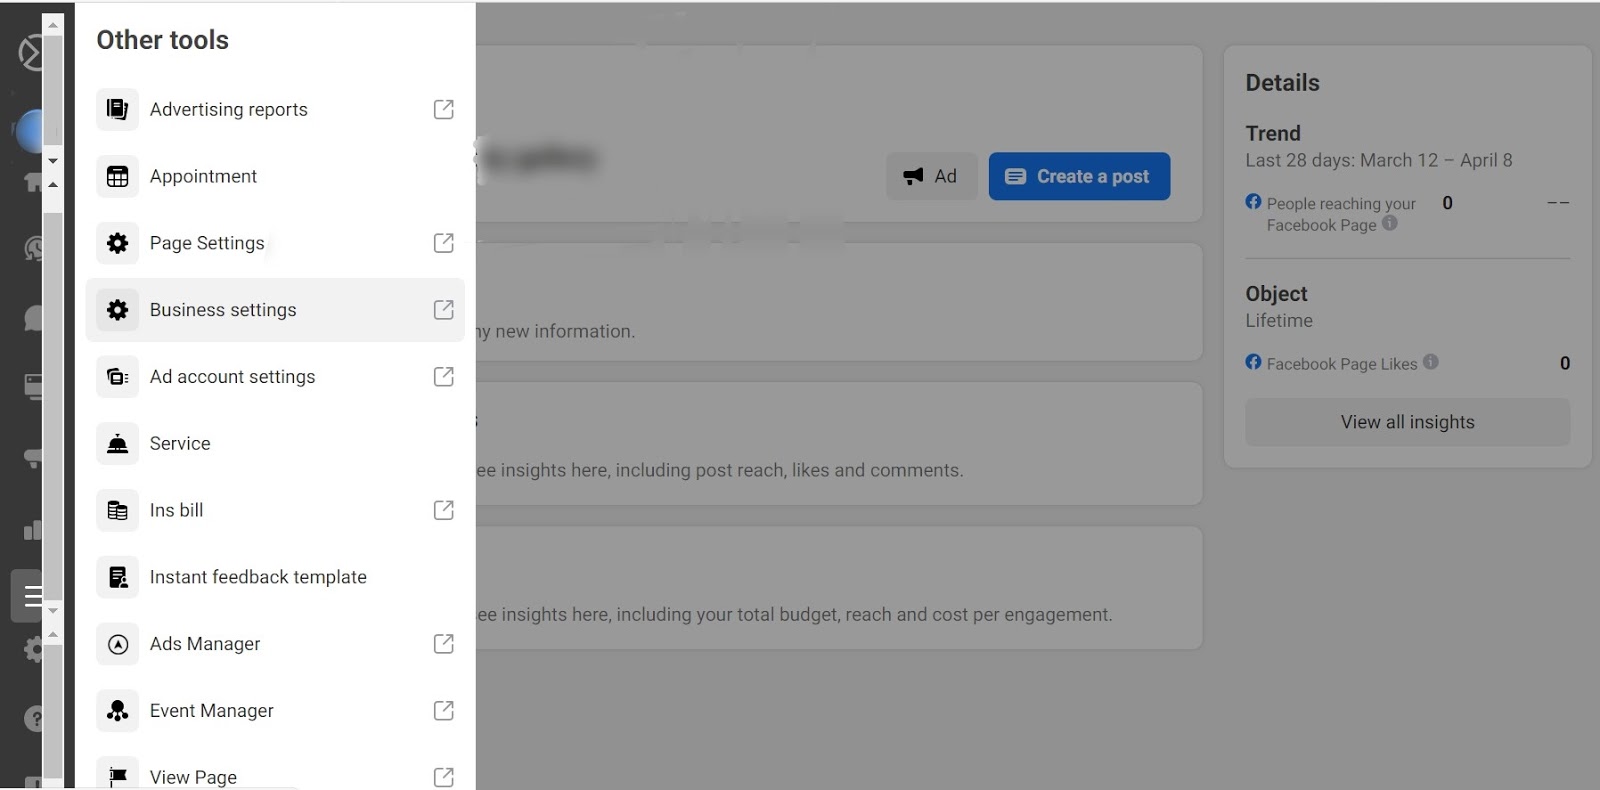1600x790 pixels.
Task: Click the Ads Manager compass icon
Action: (117, 645)
